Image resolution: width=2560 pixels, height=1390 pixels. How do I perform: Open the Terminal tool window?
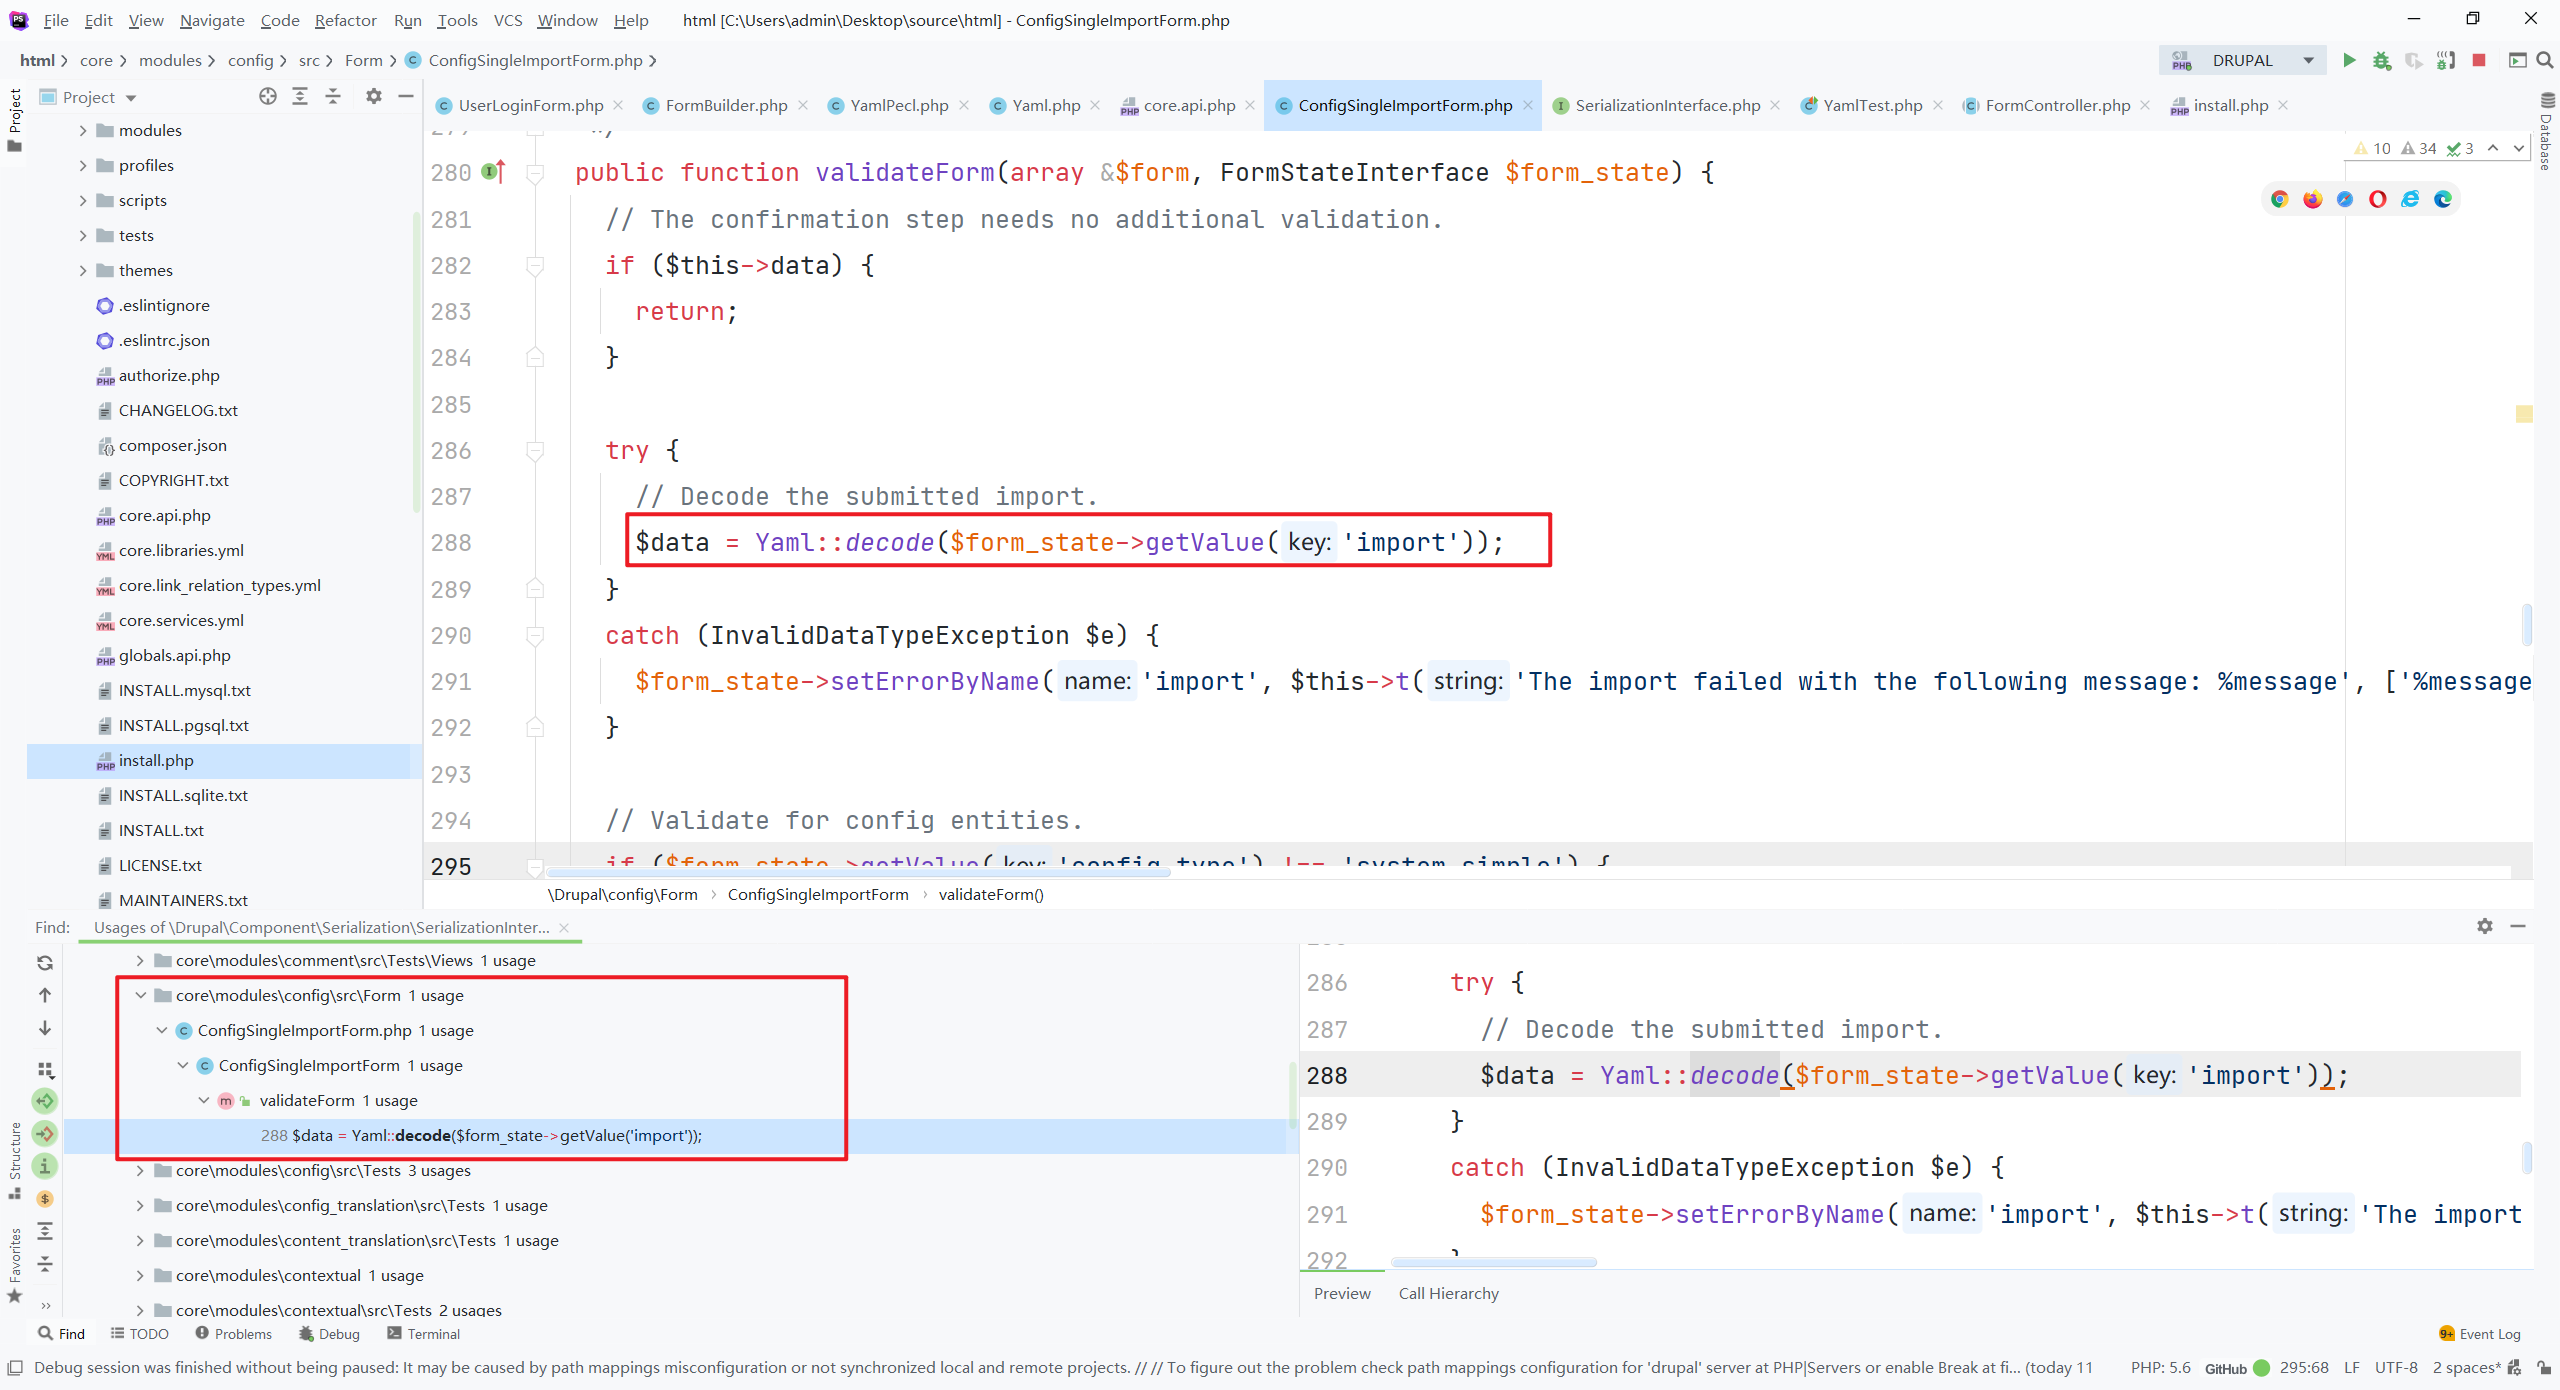click(423, 1334)
